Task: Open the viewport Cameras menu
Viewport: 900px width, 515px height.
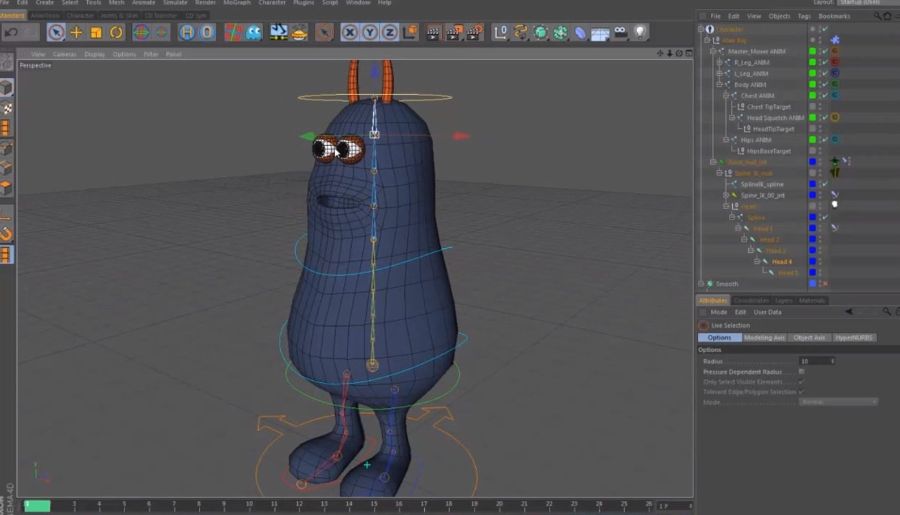Action: click(64, 54)
